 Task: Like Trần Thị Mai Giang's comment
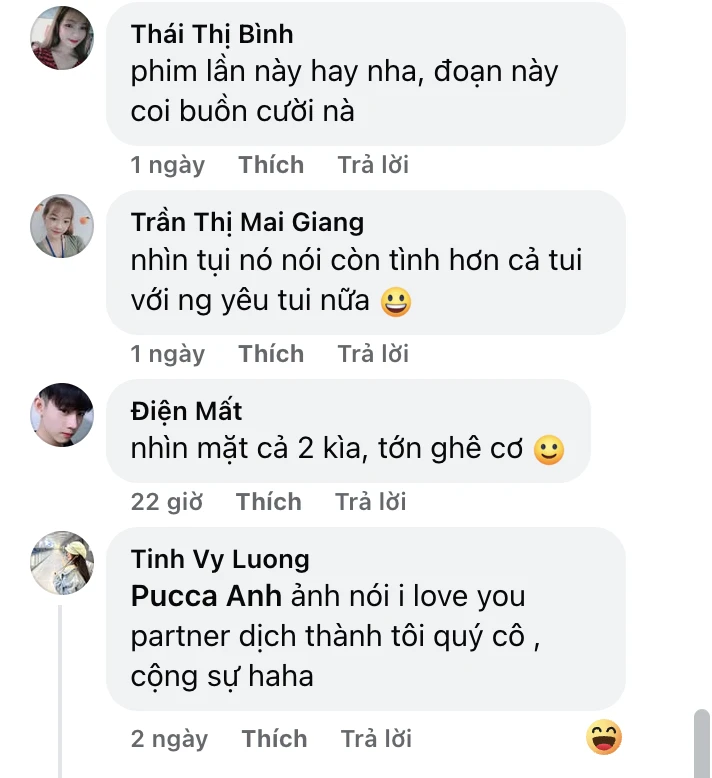[271, 354]
